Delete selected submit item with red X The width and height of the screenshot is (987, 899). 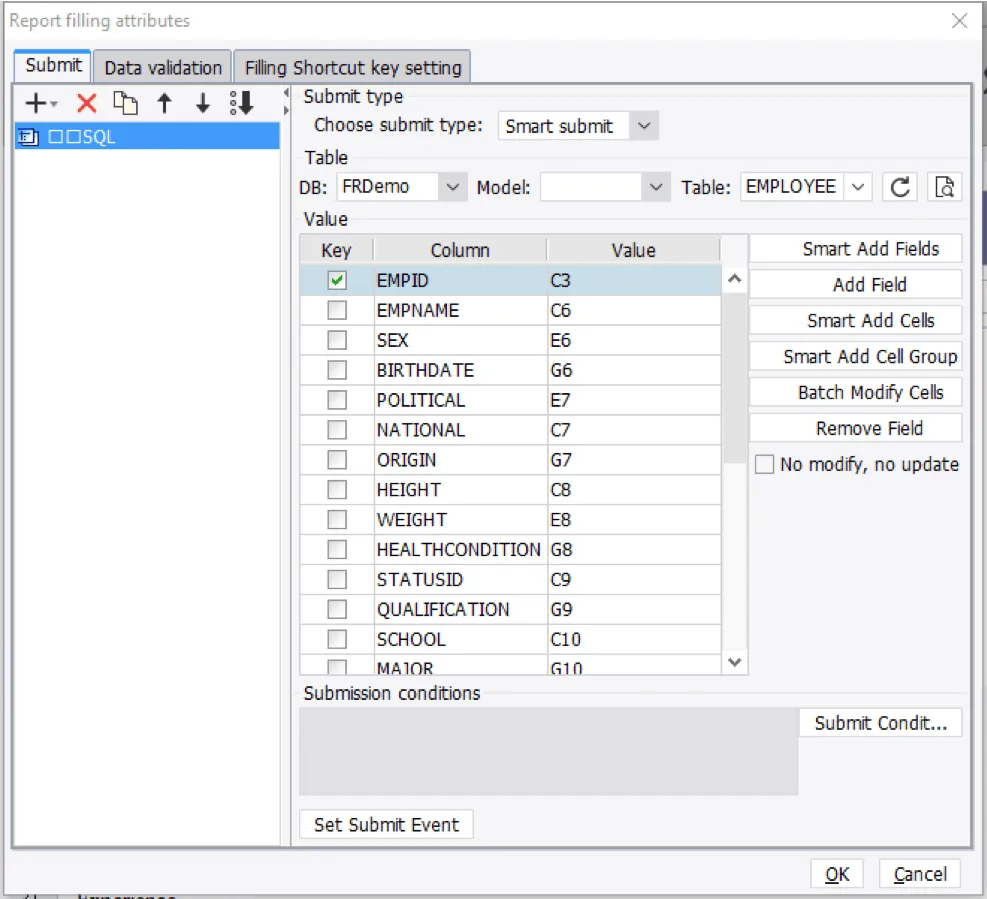[87, 103]
